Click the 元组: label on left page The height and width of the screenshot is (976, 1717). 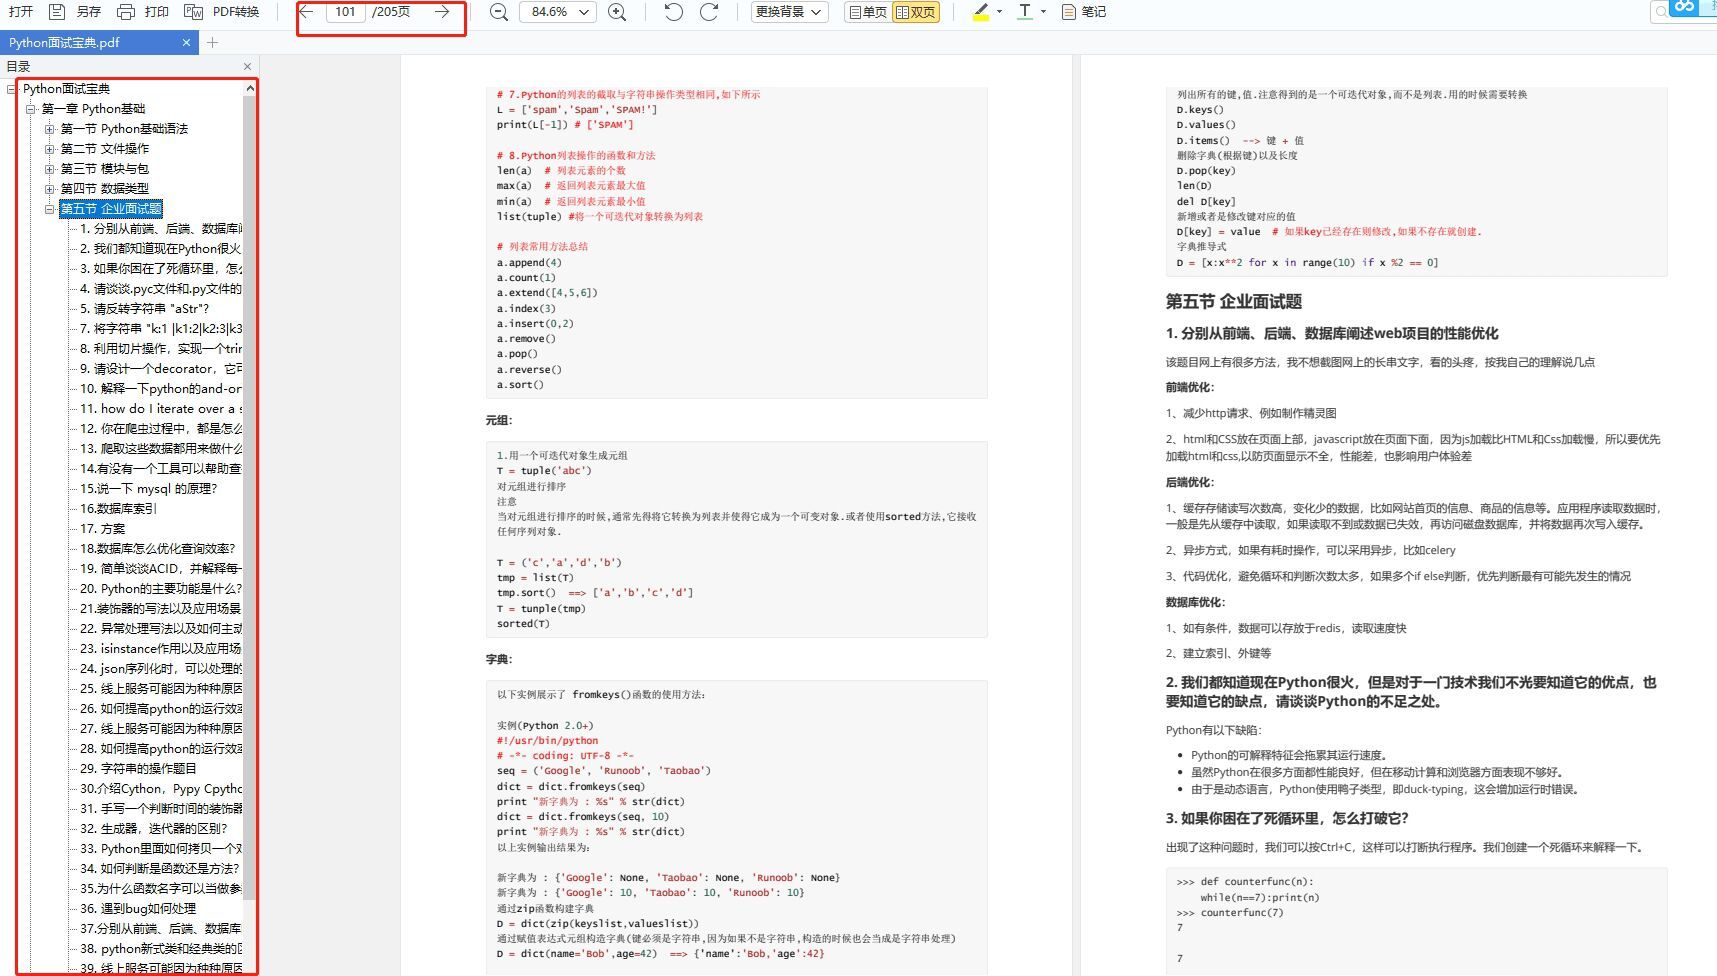coord(499,420)
